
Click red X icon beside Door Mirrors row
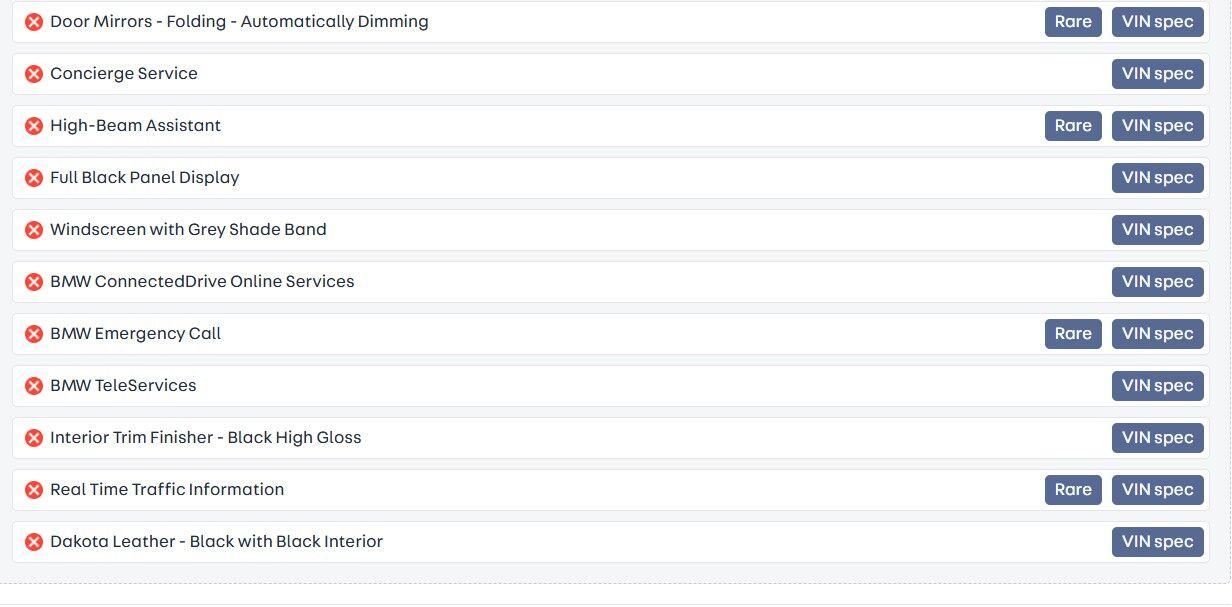click(34, 22)
